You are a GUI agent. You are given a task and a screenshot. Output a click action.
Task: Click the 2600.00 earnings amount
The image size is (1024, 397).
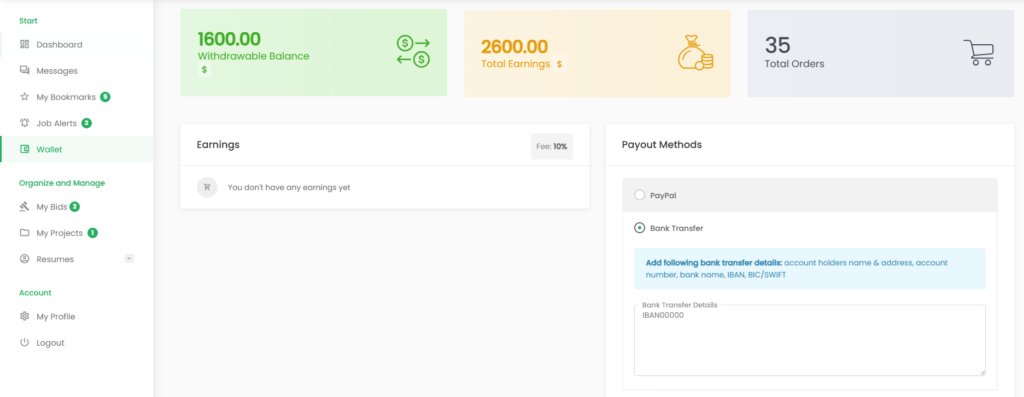pos(515,47)
